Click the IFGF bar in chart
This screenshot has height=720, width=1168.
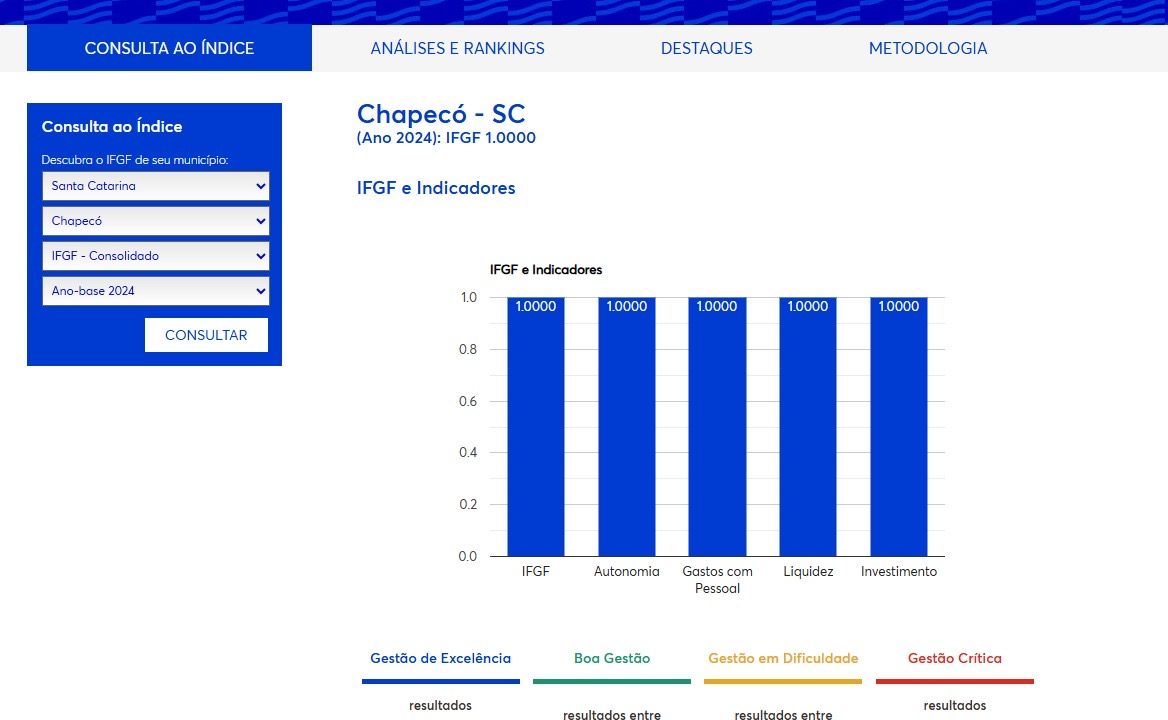click(x=535, y=430)
